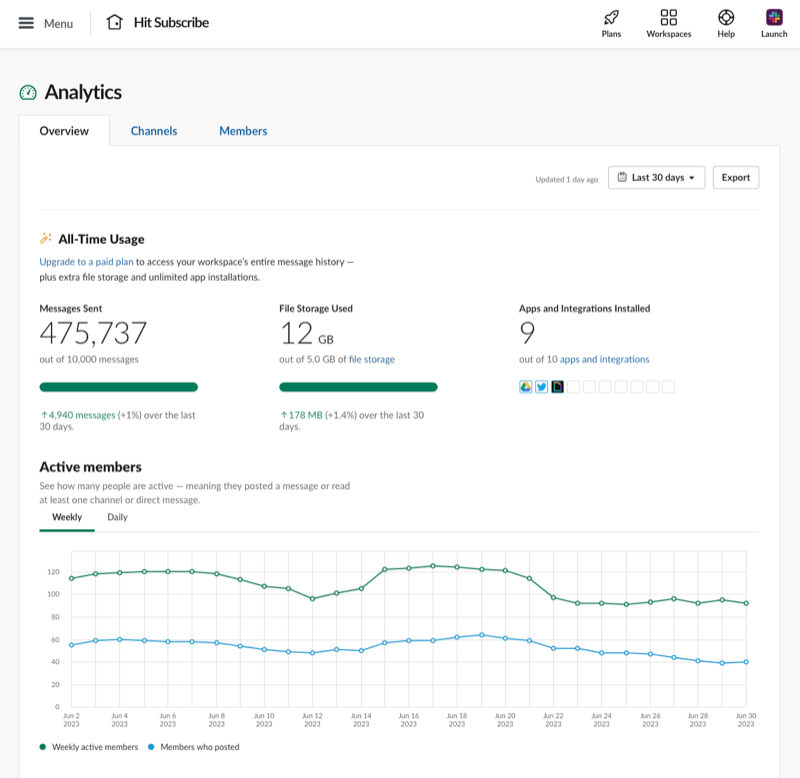Viewport: 800px width, 778px height.
Task: Click the Google Drive app icon
Action: pyautogui.click(x=526, y=387)
